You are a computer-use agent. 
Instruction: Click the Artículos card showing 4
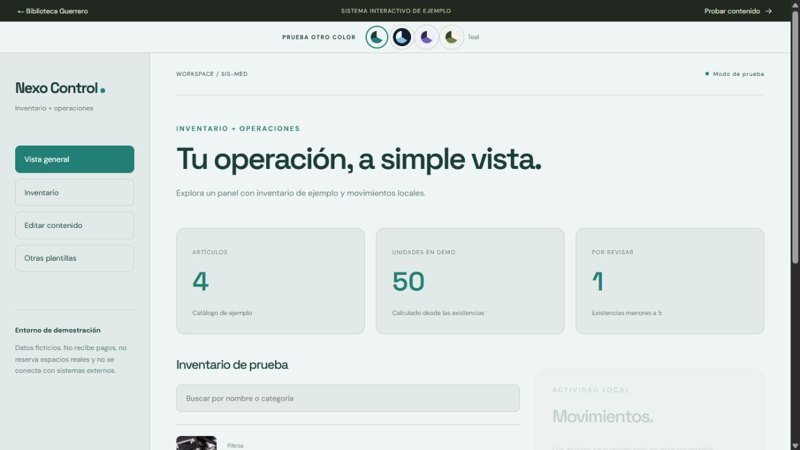pyautogui.click(x=270, y=281)
